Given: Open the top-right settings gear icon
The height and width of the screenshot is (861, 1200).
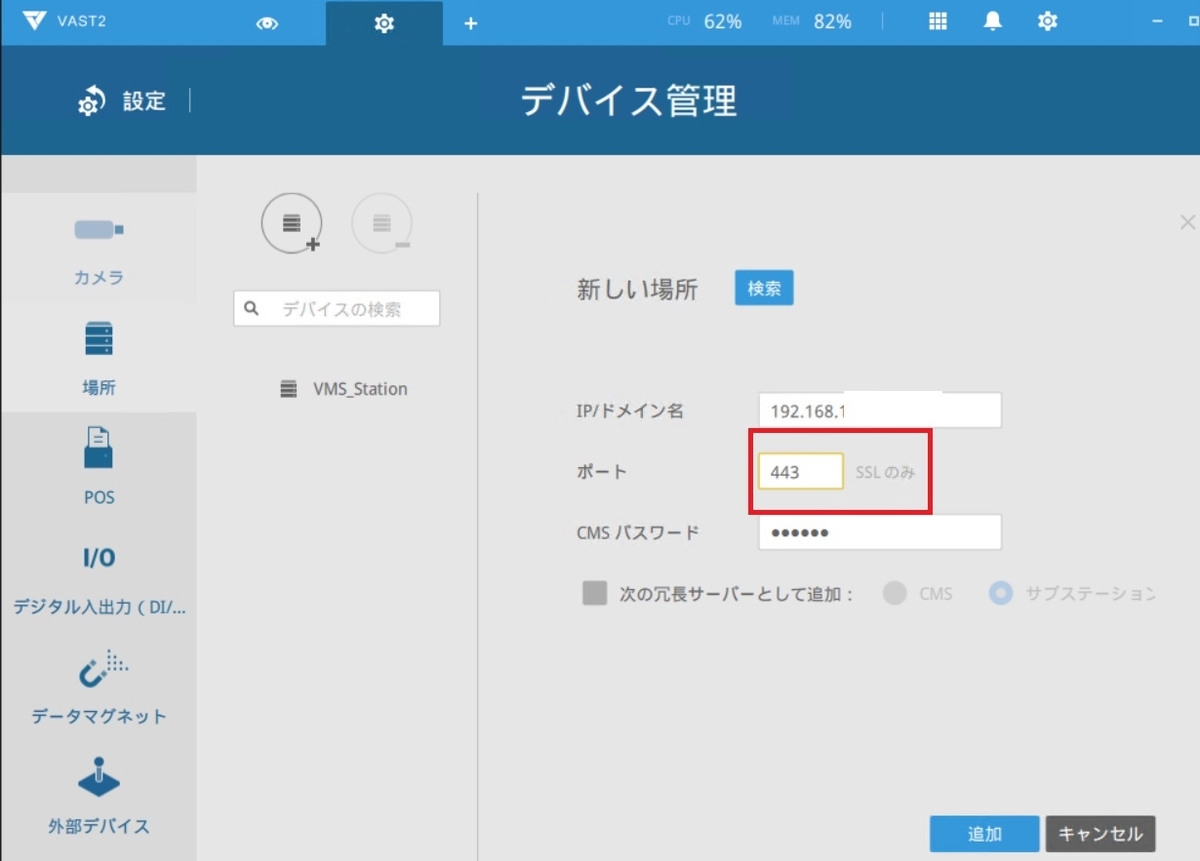Looking at the screenshot, I should pyautogui.click(x=1047, y=21).
